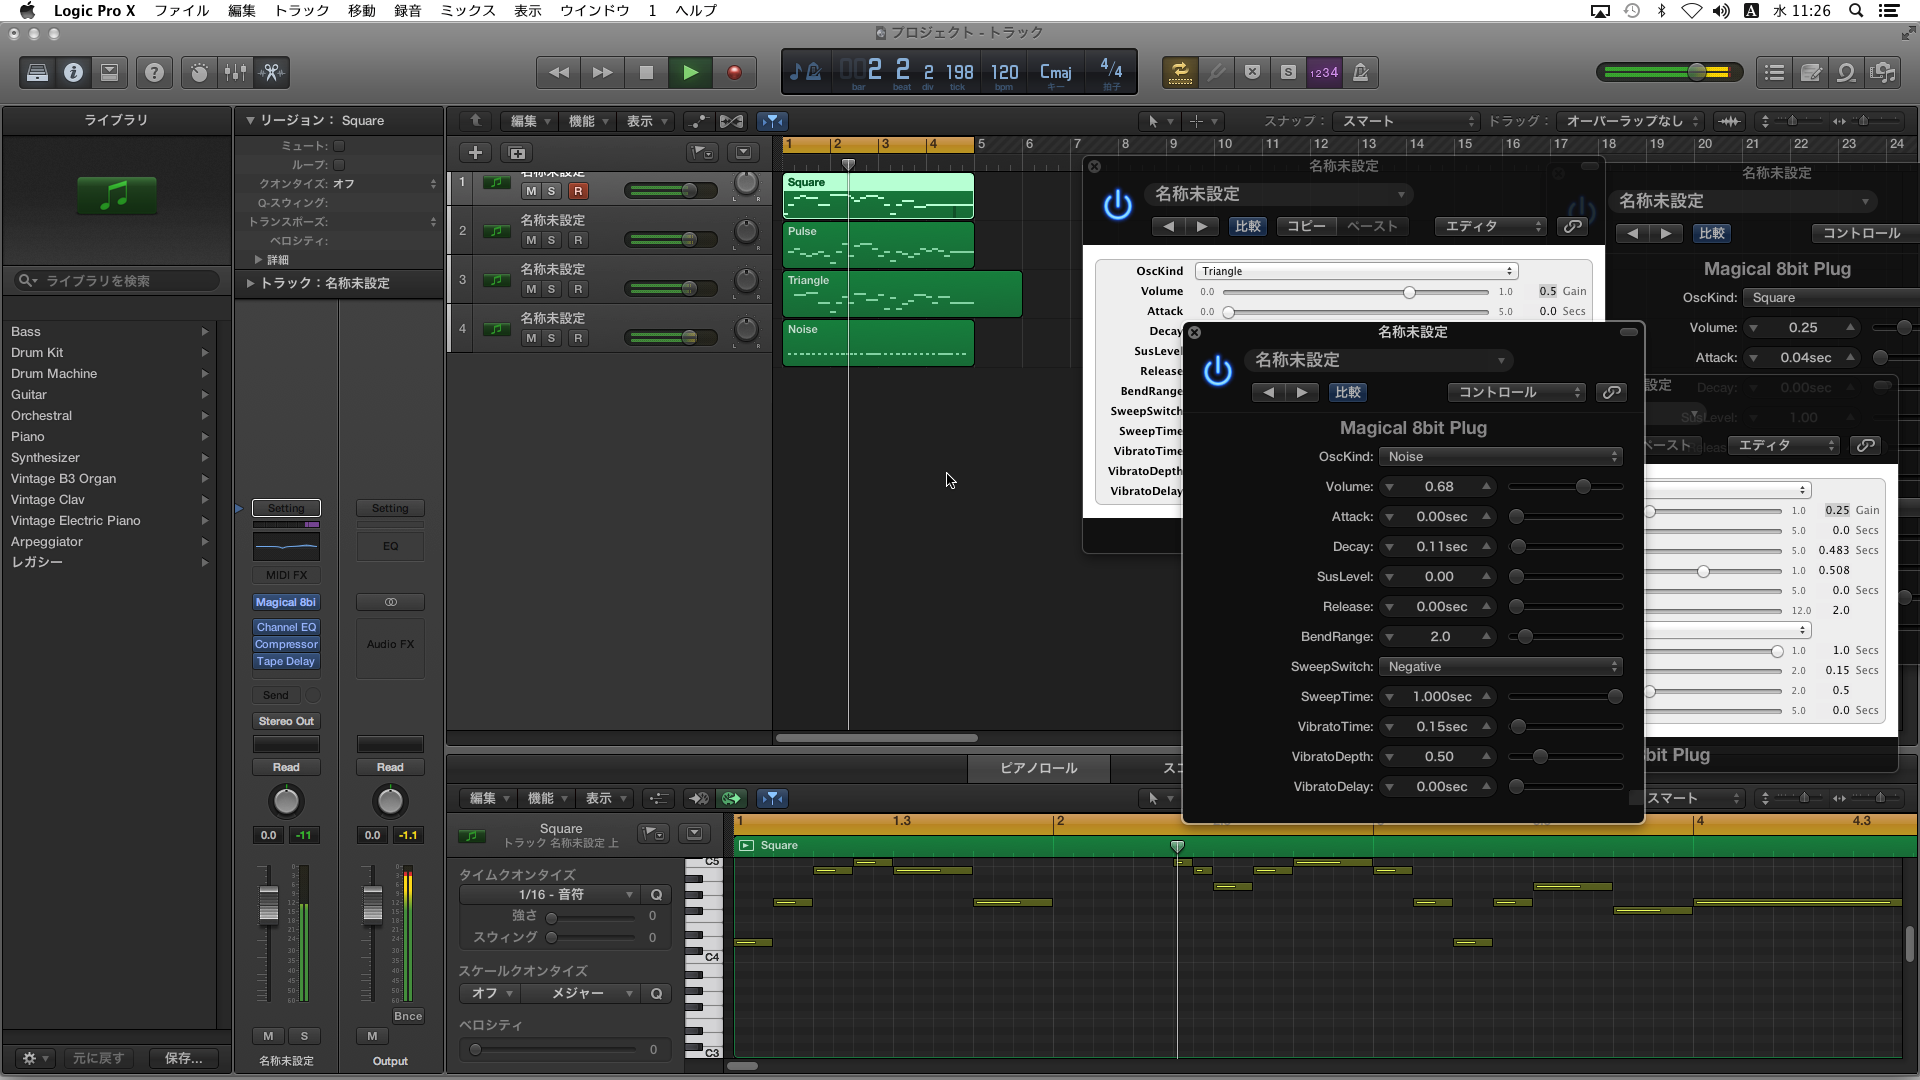Open the オーバーラップなし drag dropdown
The height and width of the screenshot is (1080, 1920).
tap(1632, 121)
